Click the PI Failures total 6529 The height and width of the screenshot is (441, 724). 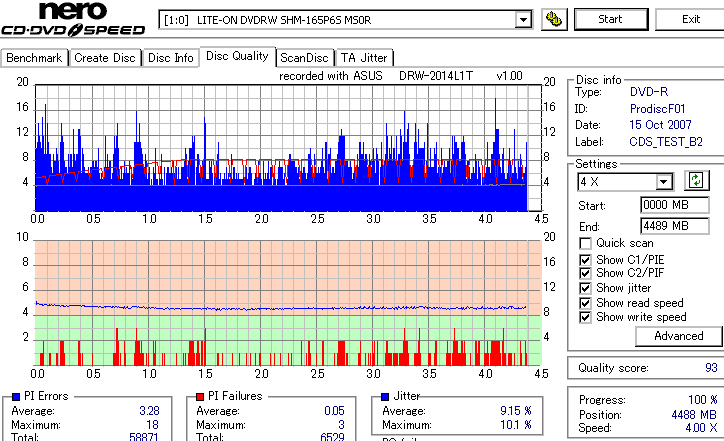tap(332, 437)
